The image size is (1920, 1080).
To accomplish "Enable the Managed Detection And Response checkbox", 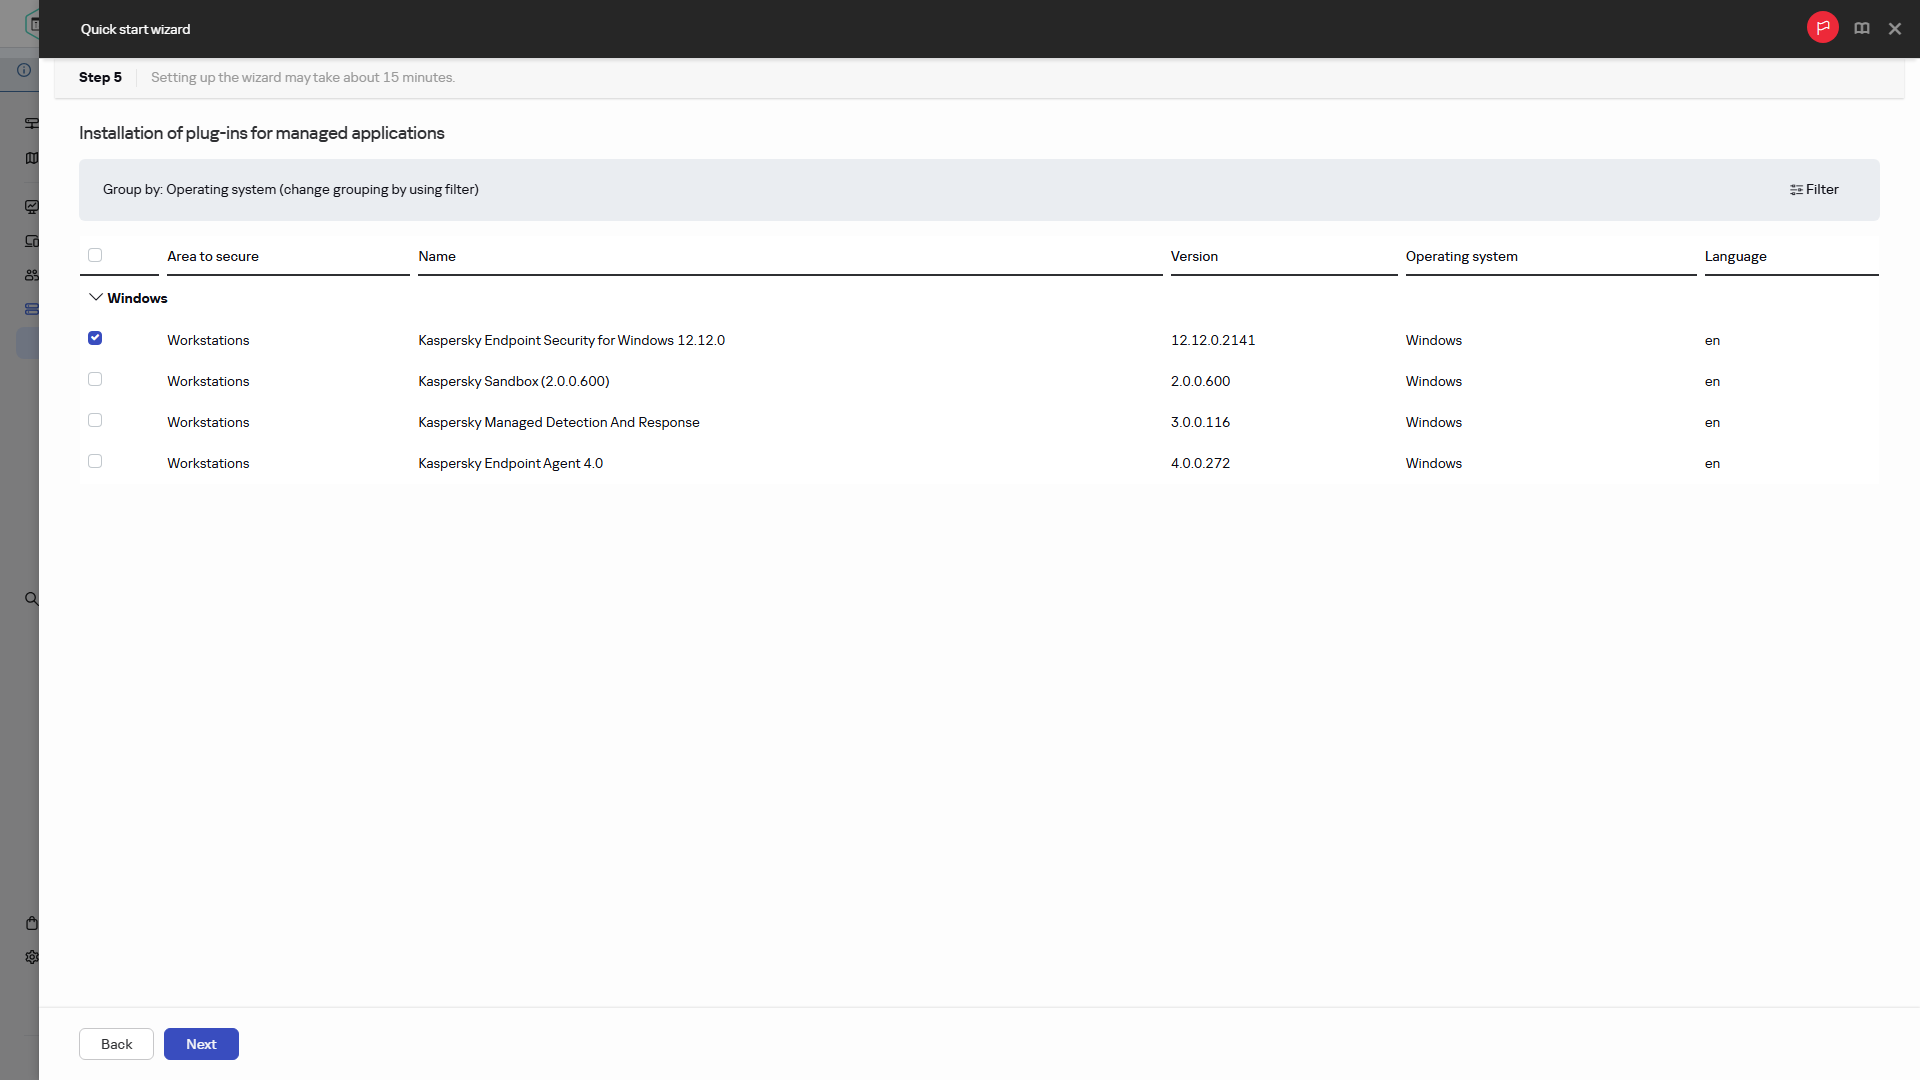I will click(95, 420).
